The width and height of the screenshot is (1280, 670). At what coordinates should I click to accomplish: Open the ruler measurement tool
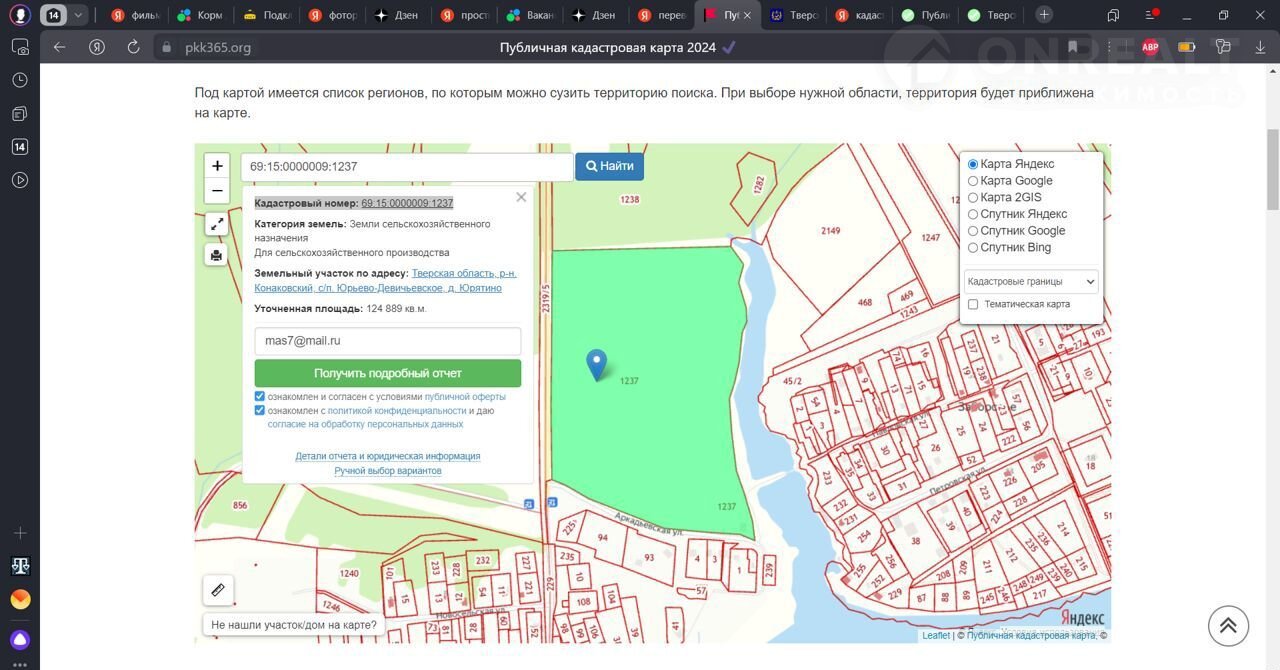[x=218, y=591]
